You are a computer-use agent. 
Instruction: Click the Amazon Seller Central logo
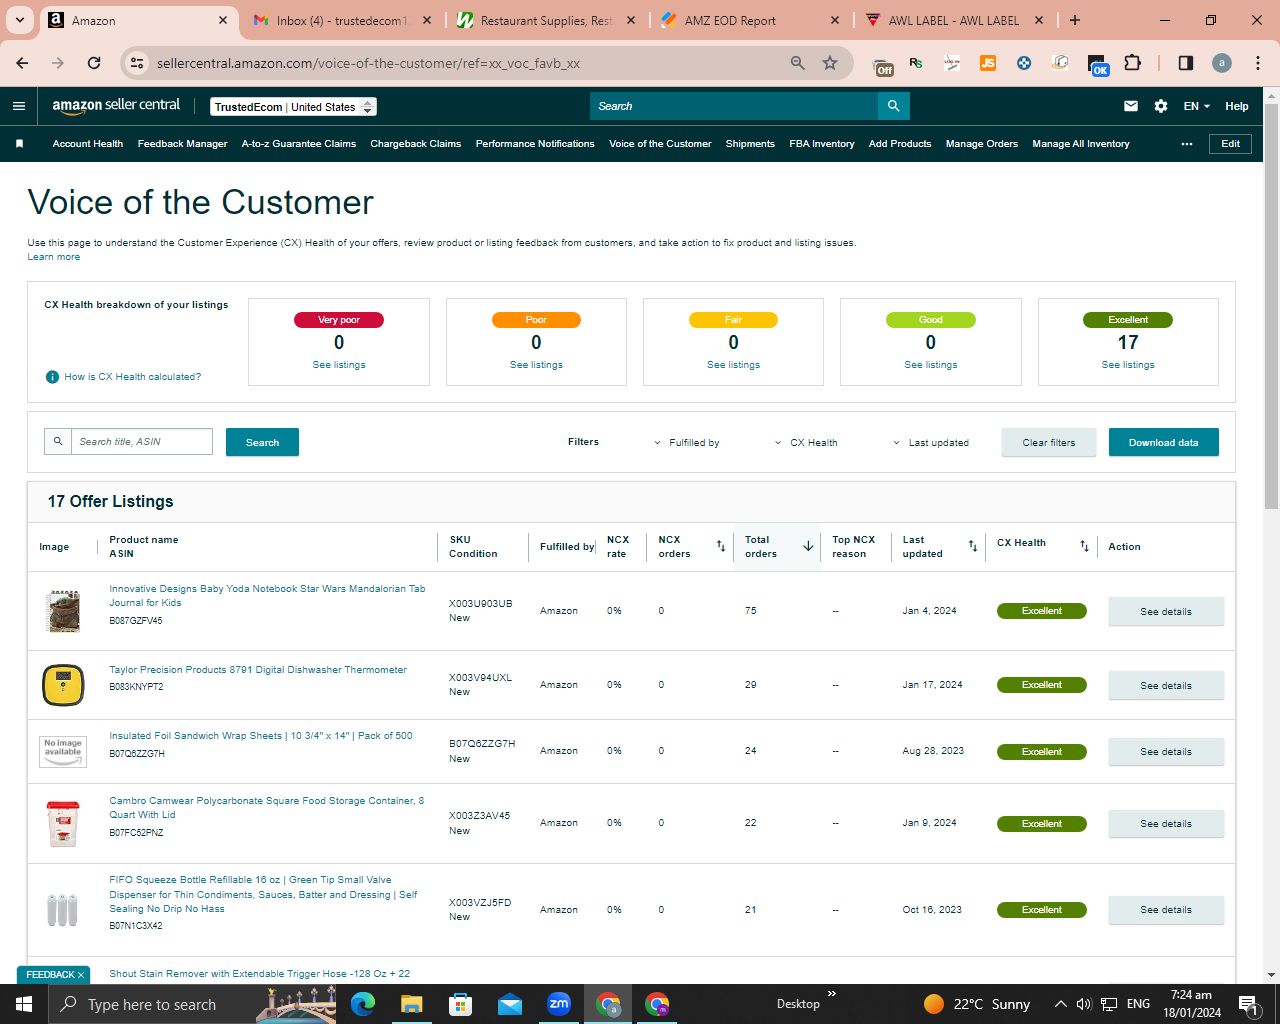[116, 106]
